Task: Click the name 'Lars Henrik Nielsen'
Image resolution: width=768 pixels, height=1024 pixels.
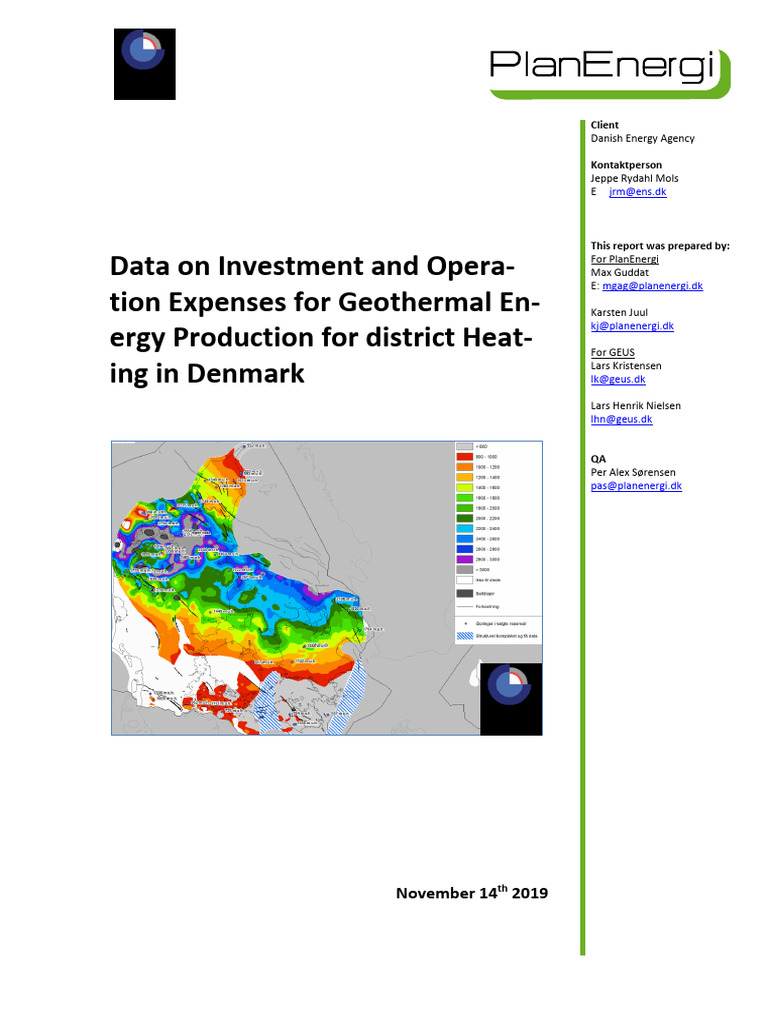Action: 635,406
